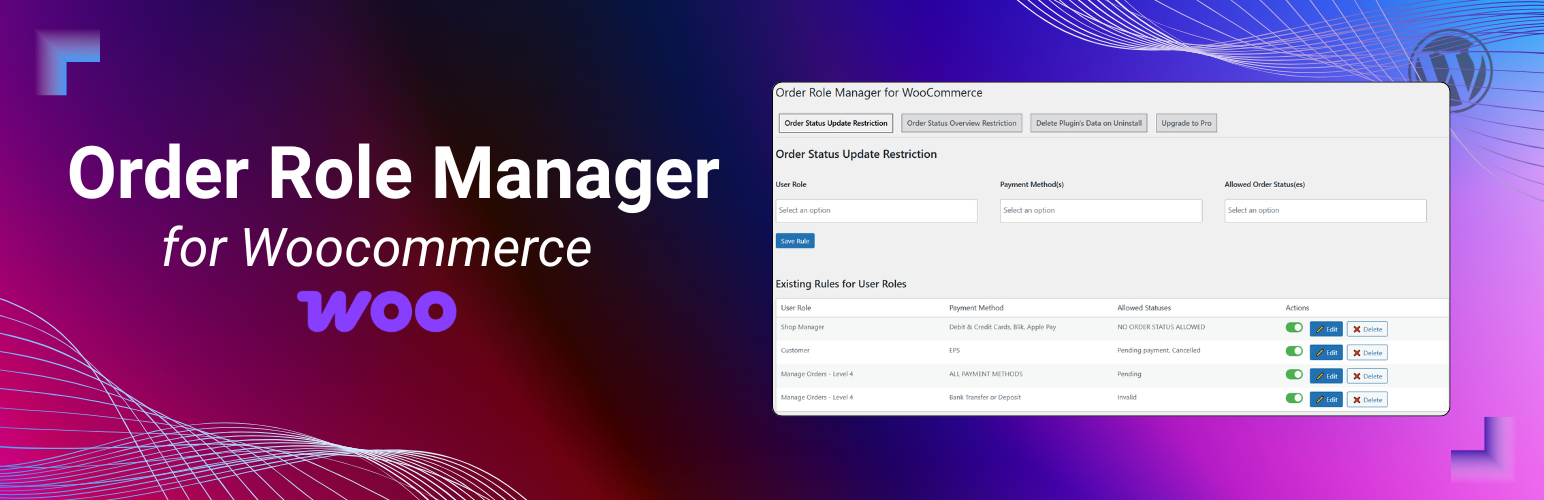The height and width of the screenshot is (500, 1544).
Task: Click the Save Rule button
Action: pos(796,241)
